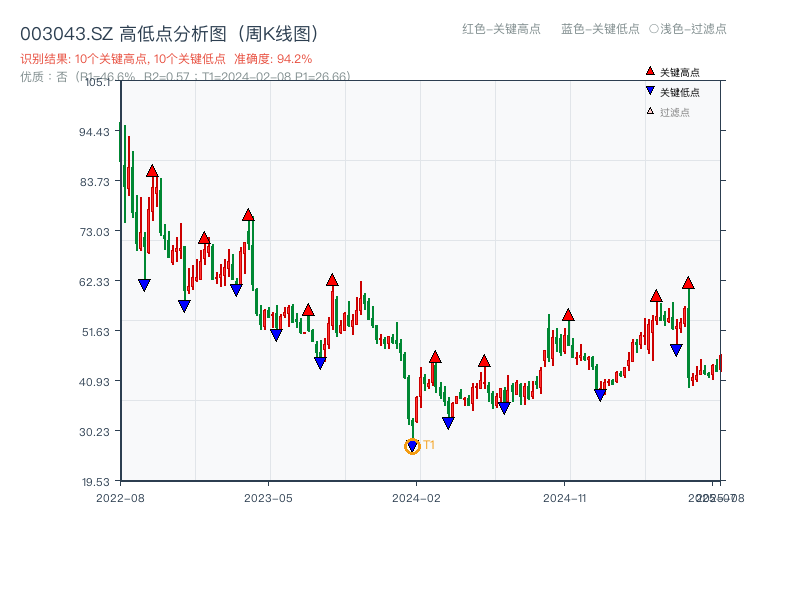Click the 2024-02 x-axis date label
This screenshot has width=800, height=600.
[x=418, y=497]
